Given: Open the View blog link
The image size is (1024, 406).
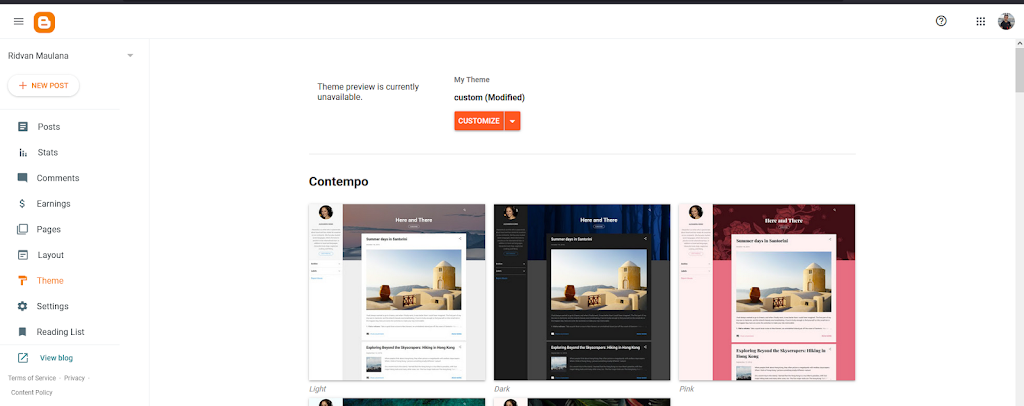Looking at the screenshot, I should 56,358.
